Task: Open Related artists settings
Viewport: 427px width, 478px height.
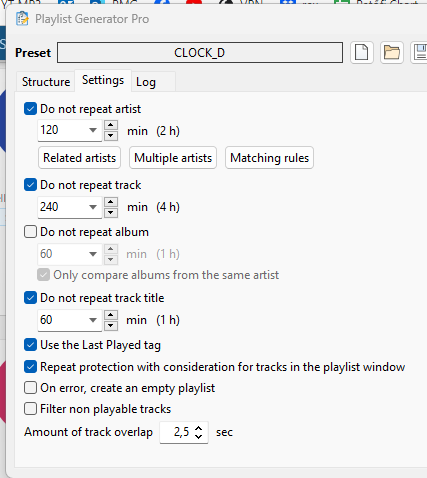Action: [79, 158]
